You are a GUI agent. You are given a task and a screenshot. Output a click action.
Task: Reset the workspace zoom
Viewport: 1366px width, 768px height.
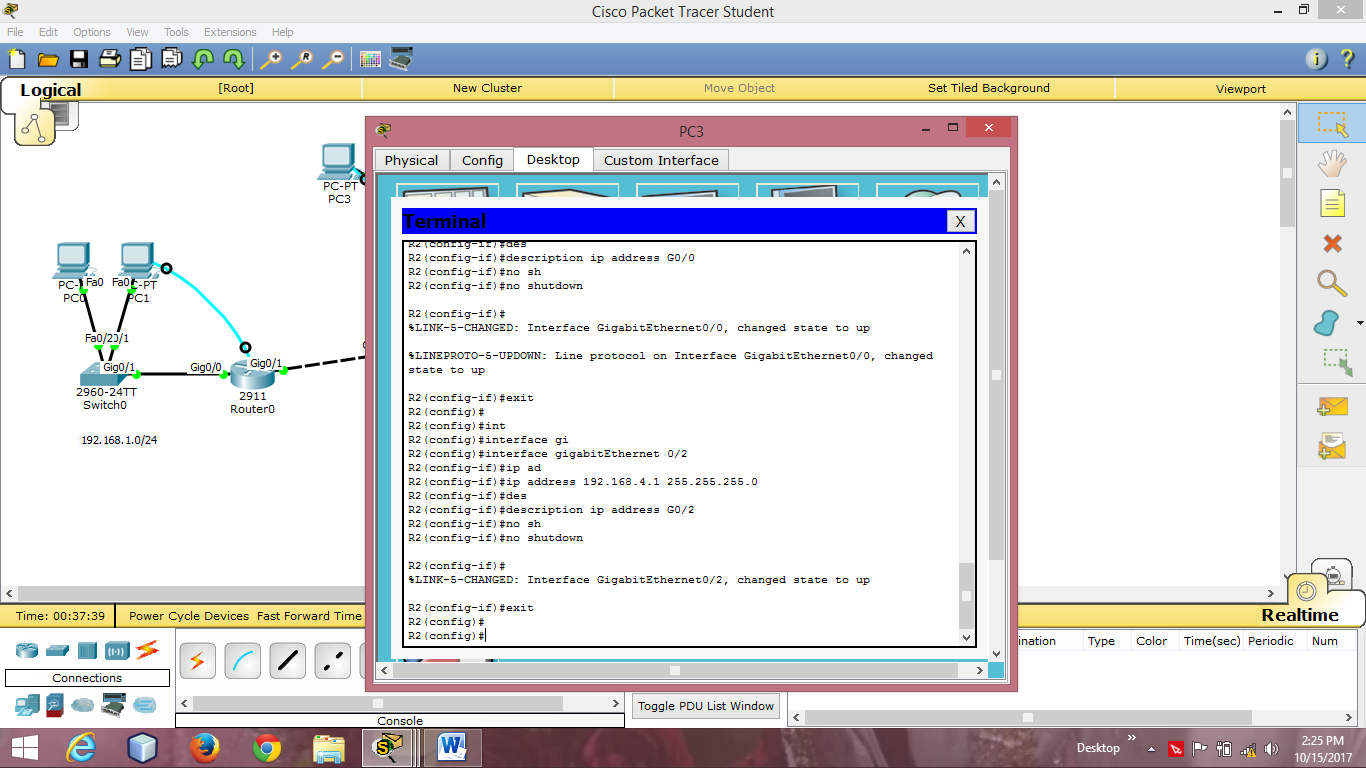(302, 59)
